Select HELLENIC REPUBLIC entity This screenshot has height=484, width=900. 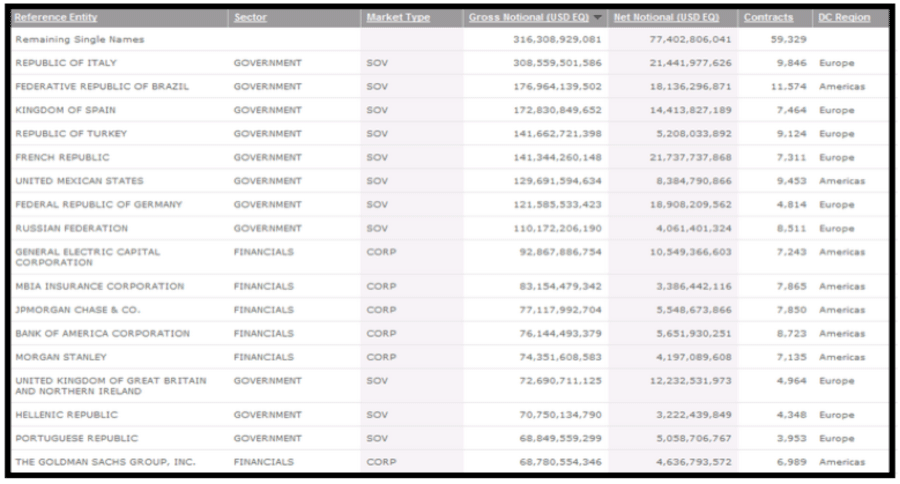coord(67,415)
